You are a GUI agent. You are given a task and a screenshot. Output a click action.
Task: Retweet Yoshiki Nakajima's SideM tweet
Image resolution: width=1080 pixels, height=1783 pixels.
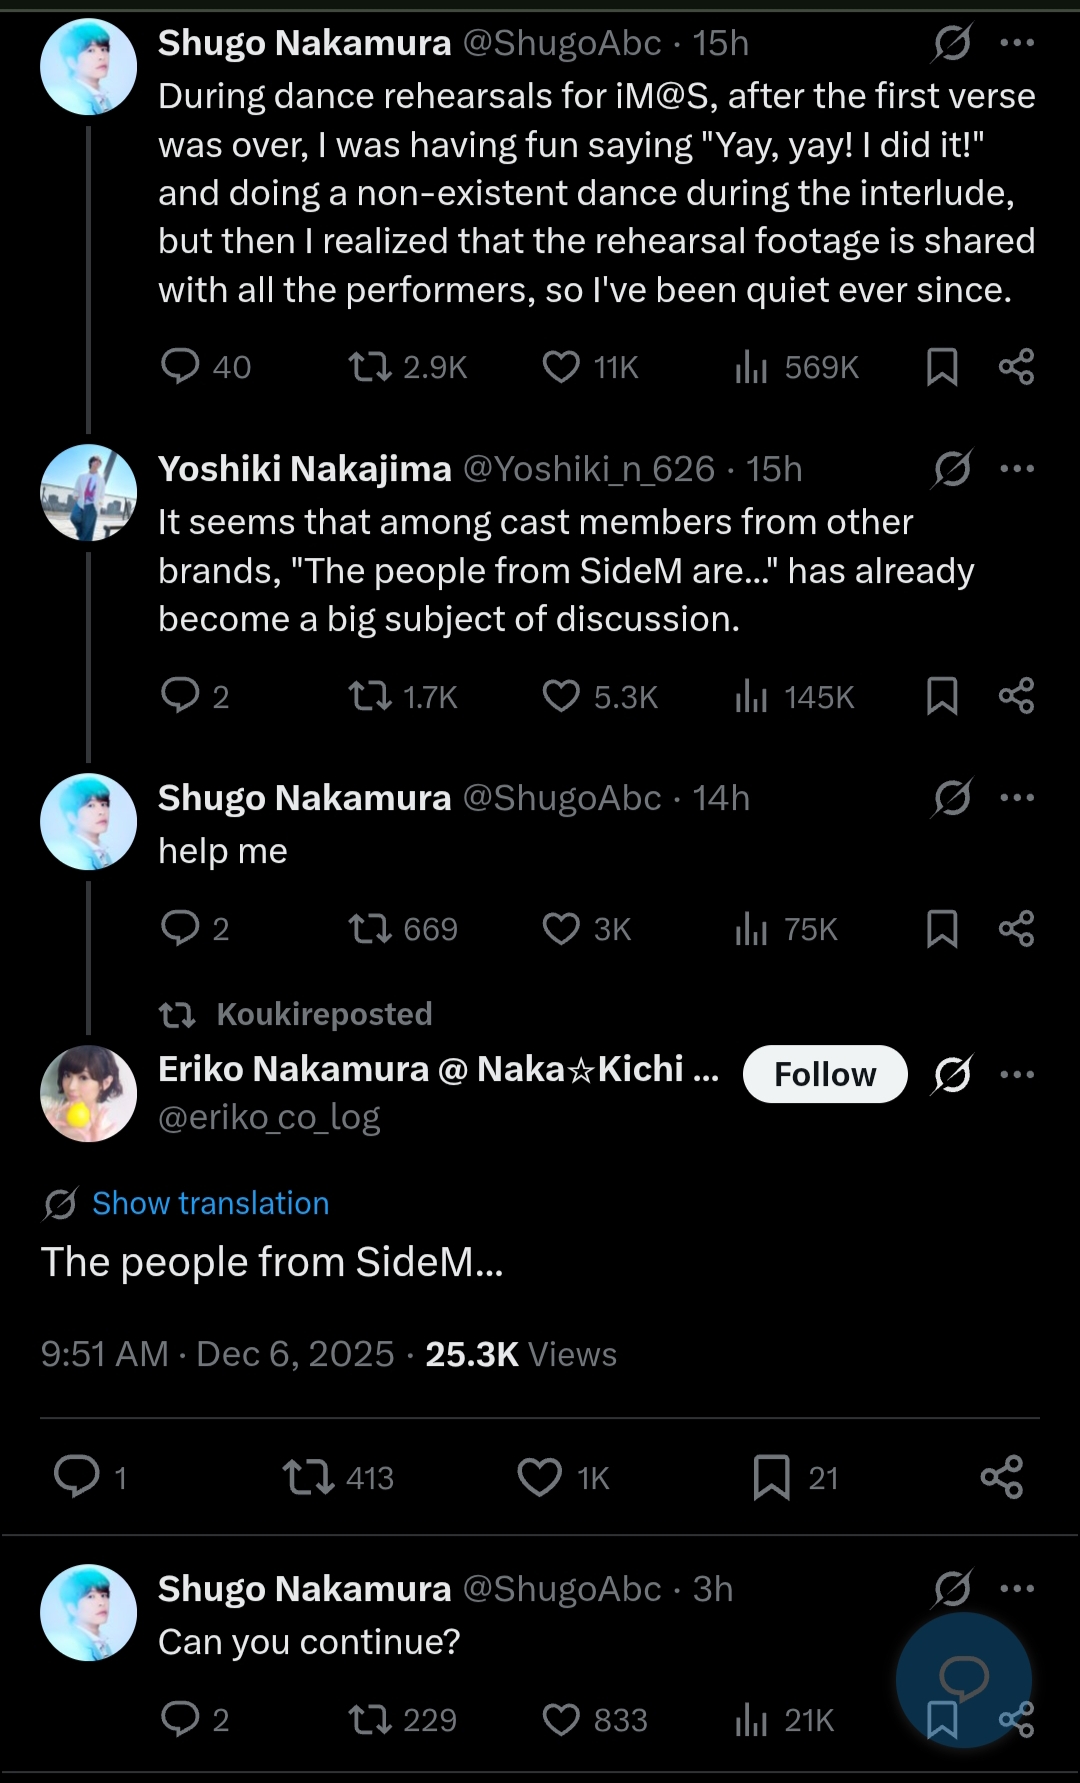(370, 696)
